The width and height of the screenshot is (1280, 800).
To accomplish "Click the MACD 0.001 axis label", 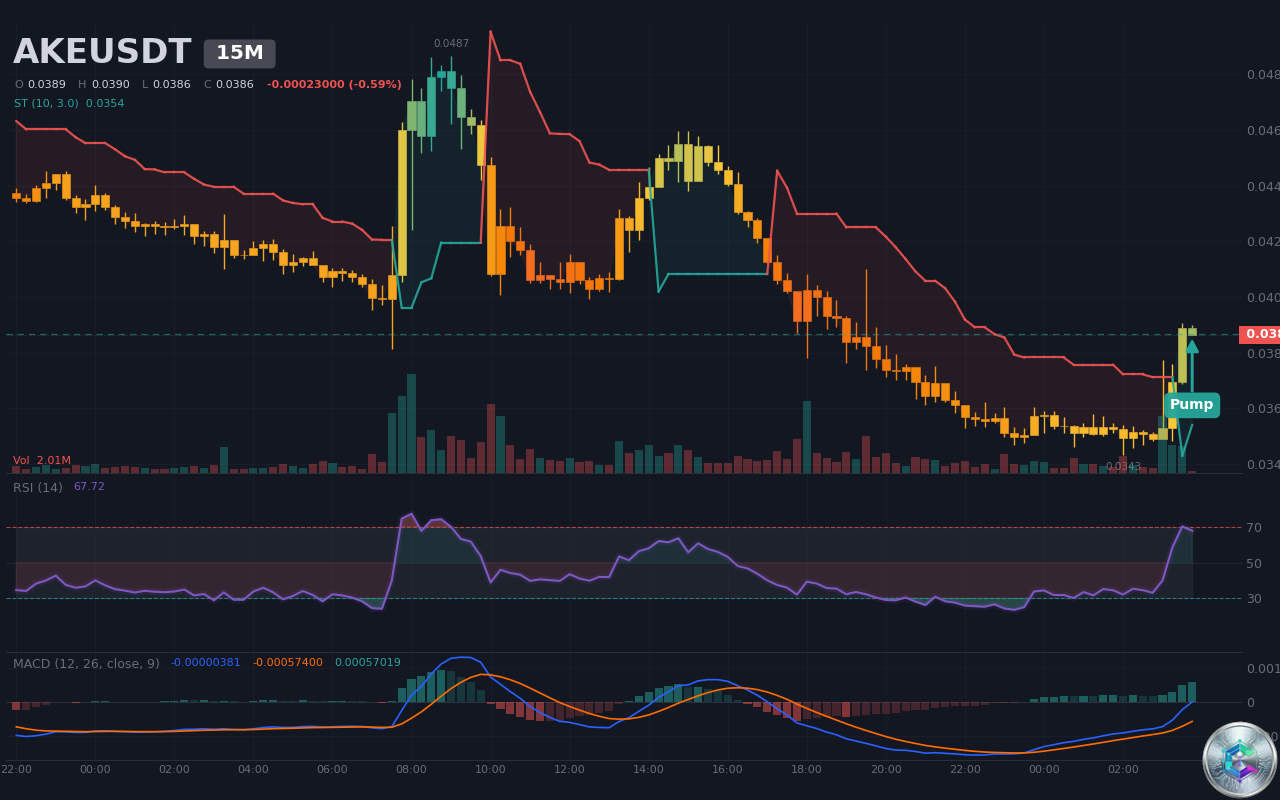I will tap(1262, 669).
